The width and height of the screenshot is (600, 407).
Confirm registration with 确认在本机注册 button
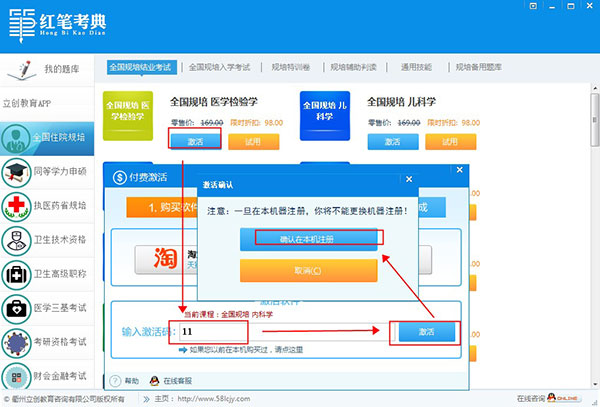[x=308, y=239]
